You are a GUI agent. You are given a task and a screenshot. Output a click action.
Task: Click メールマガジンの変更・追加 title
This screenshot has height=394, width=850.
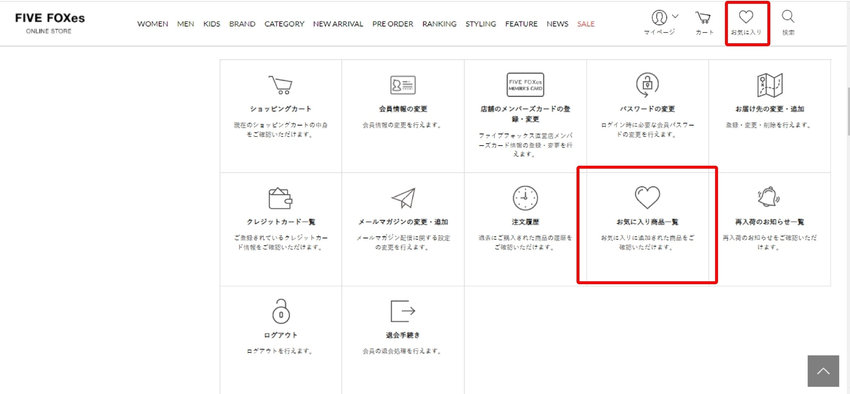click(403, 222)
